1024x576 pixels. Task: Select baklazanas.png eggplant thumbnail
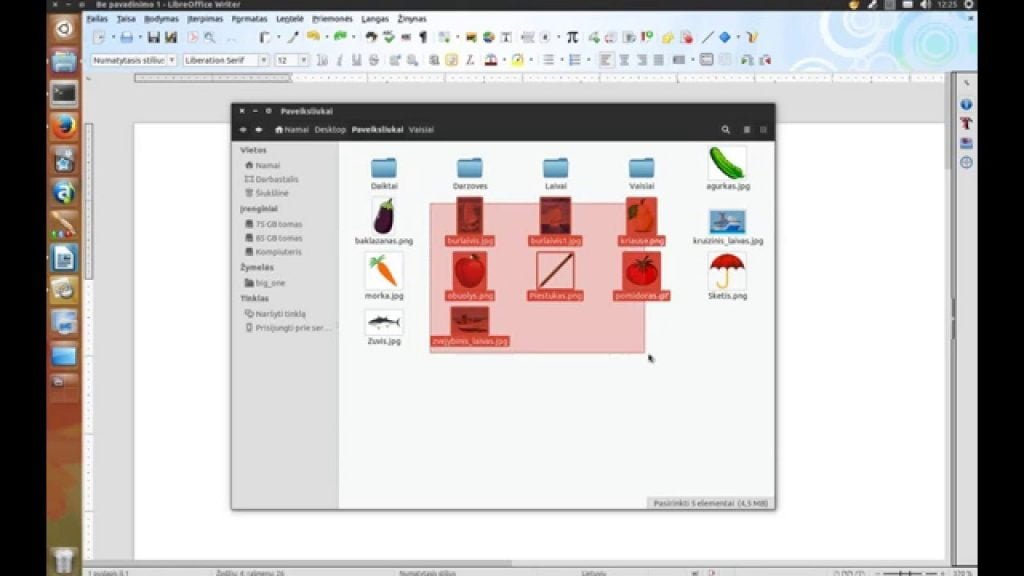(x=384, y=216)
